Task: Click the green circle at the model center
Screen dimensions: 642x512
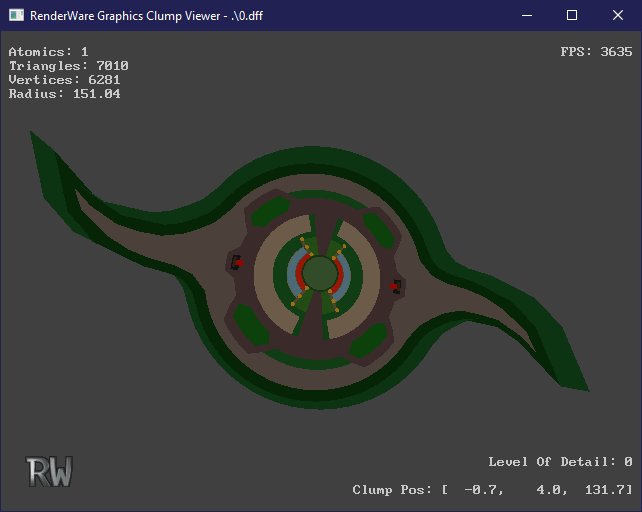Action: pyautogui.click(x=319, y=273)
